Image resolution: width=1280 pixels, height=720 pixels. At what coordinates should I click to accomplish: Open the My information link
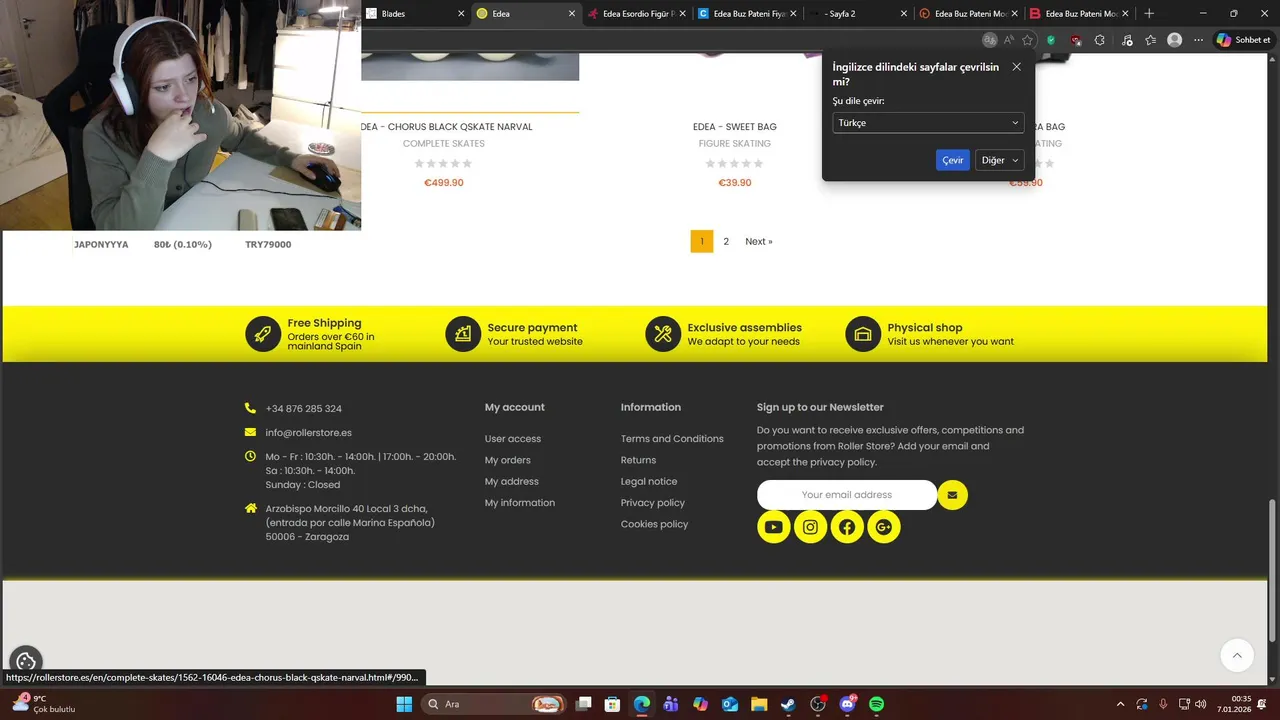point(520,503)
